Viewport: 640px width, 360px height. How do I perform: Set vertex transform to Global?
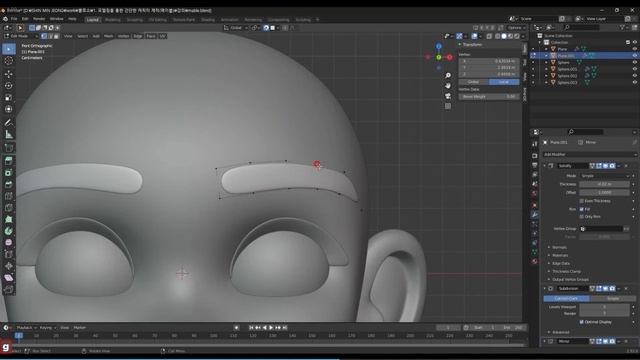473,82
